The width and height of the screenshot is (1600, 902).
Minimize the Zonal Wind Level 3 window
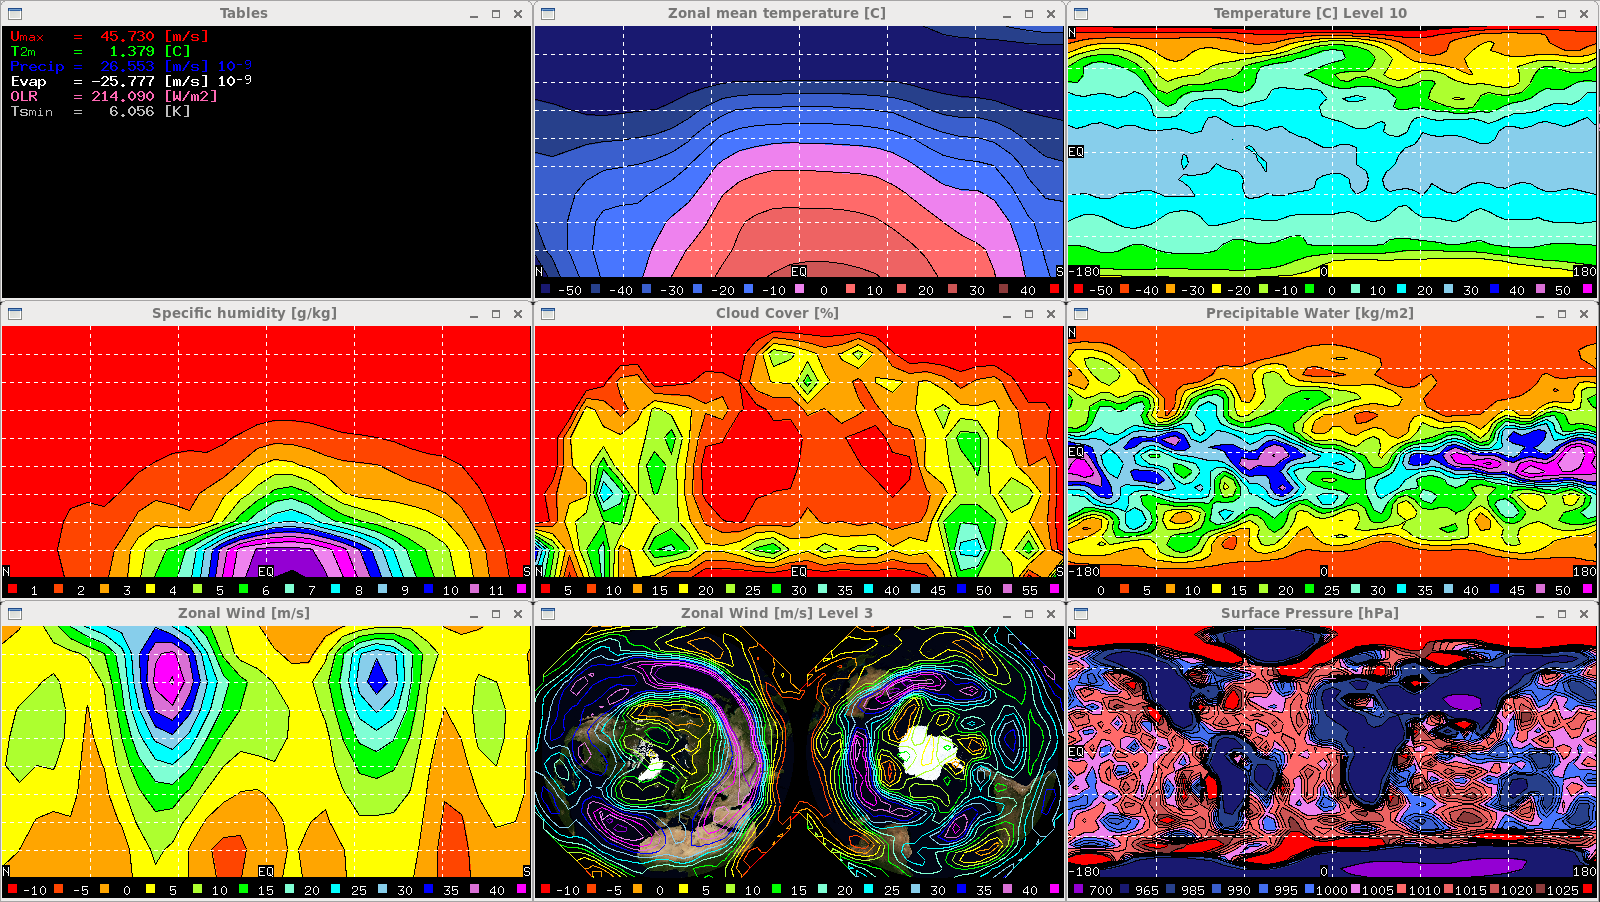[x=1007, y=614]
